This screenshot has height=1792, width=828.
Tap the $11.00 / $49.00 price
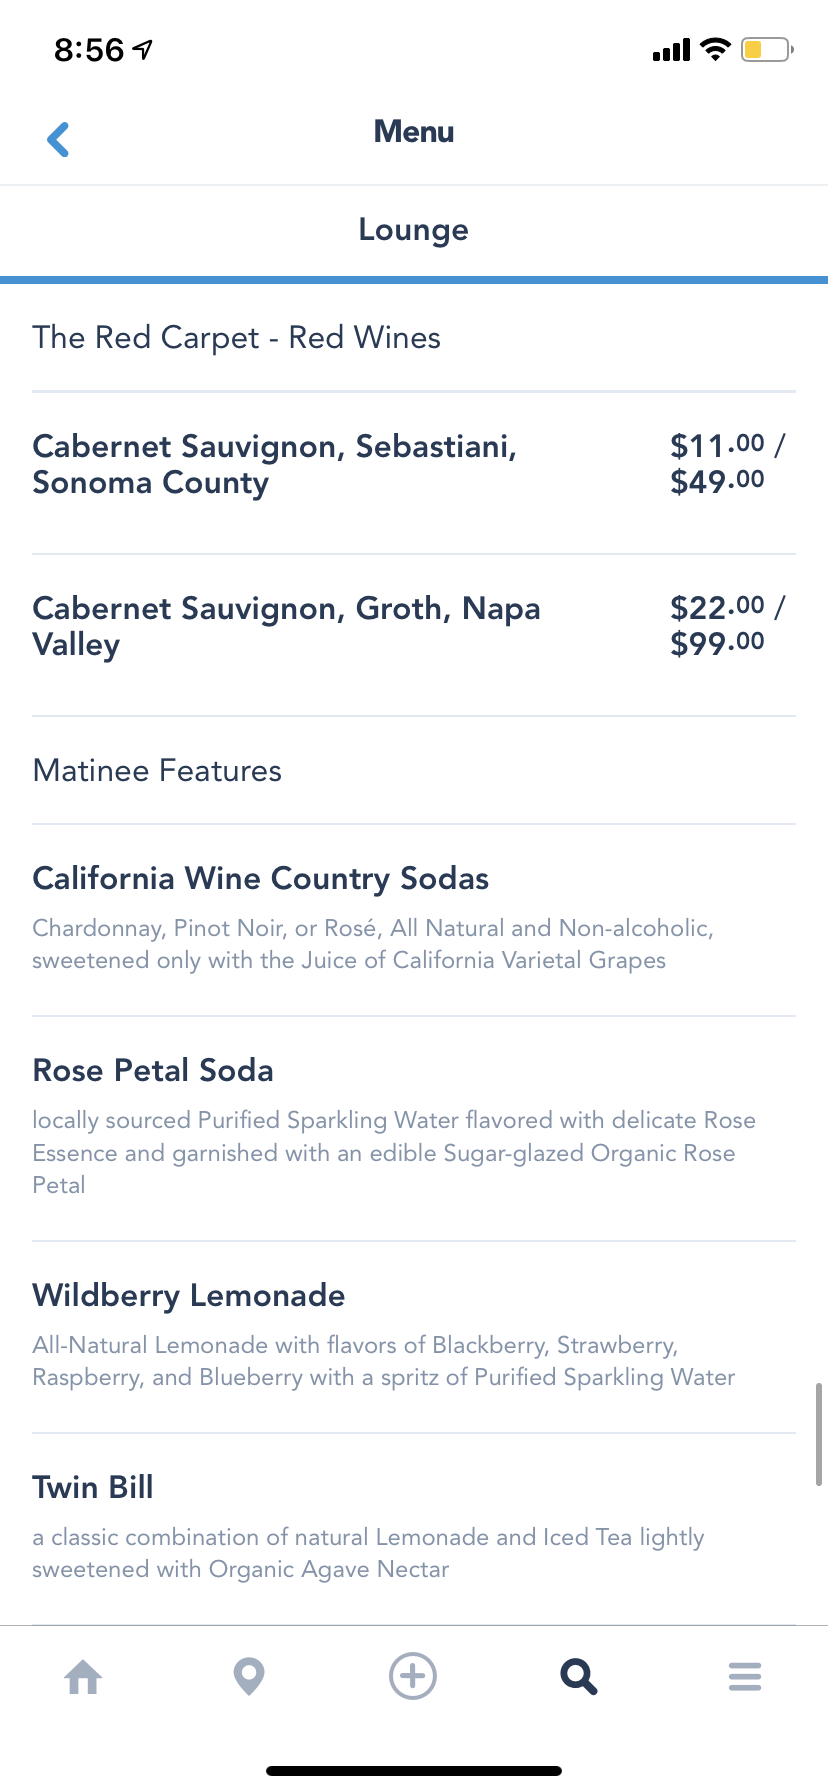pyautogui.click(x=727, y=463)
